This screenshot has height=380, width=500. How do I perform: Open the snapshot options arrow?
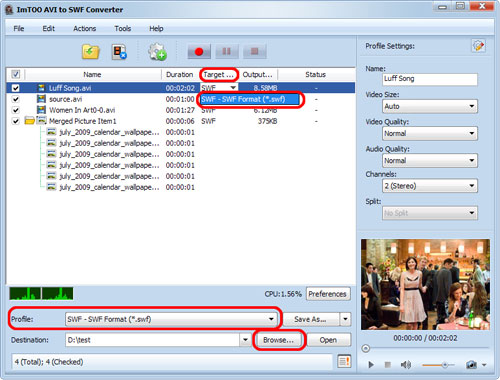click(x=484, y=365)
